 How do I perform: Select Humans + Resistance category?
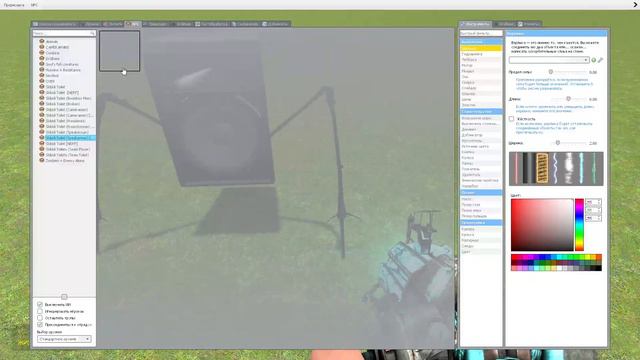[63, 70]
